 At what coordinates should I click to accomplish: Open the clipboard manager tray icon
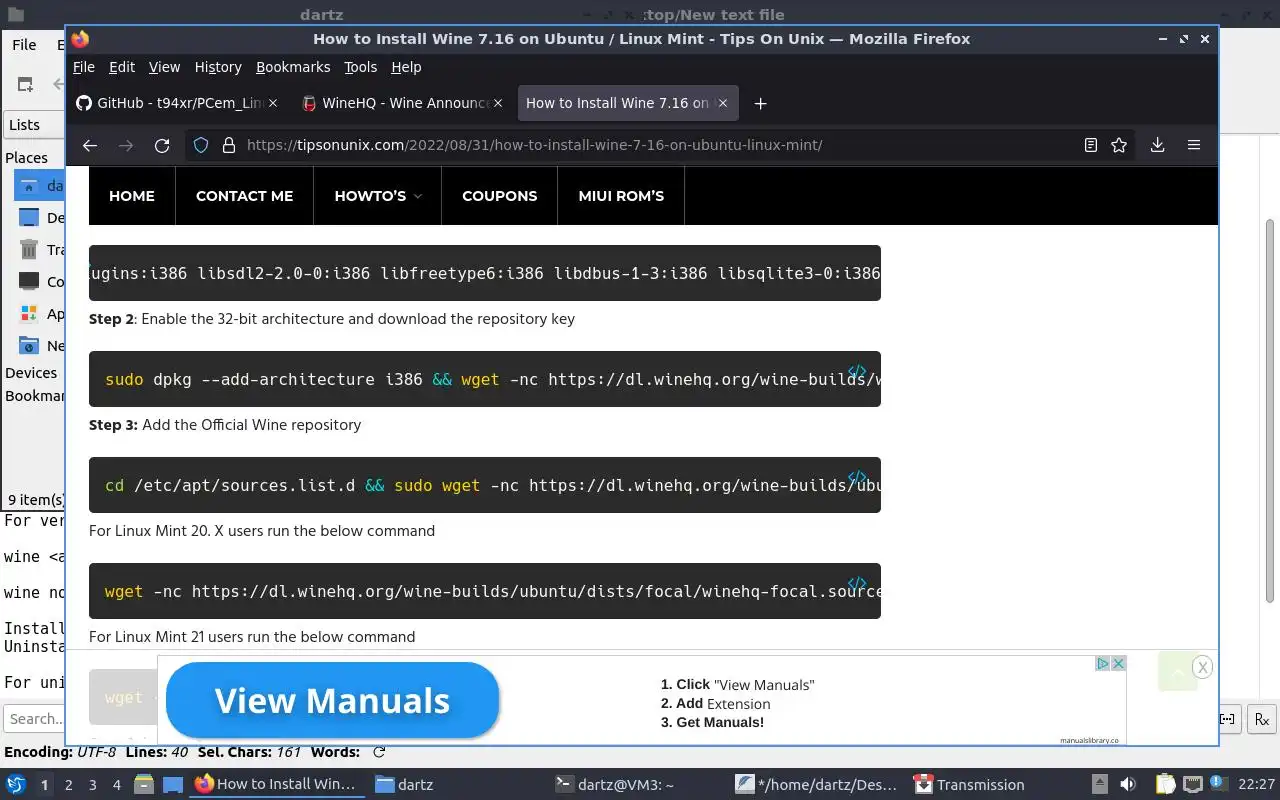tap(1165, 784)
